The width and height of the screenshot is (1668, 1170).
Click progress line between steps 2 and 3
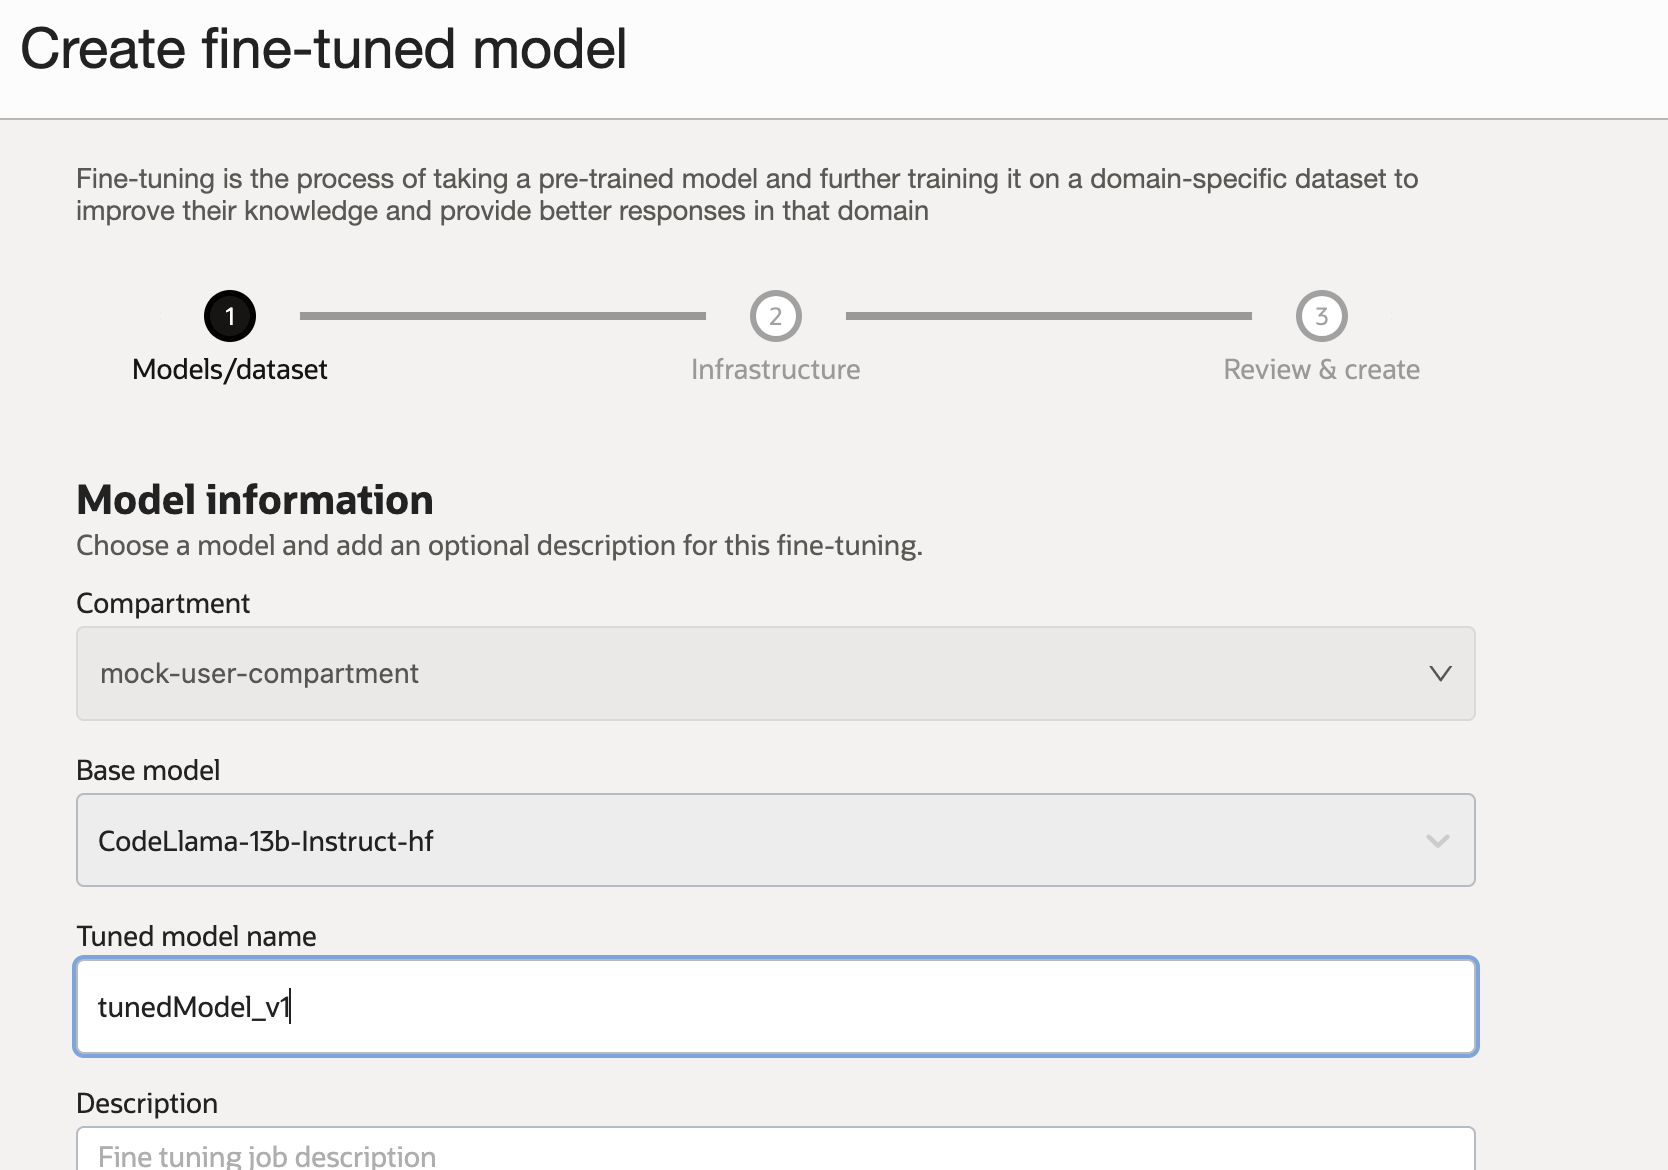click(1048, 316)
